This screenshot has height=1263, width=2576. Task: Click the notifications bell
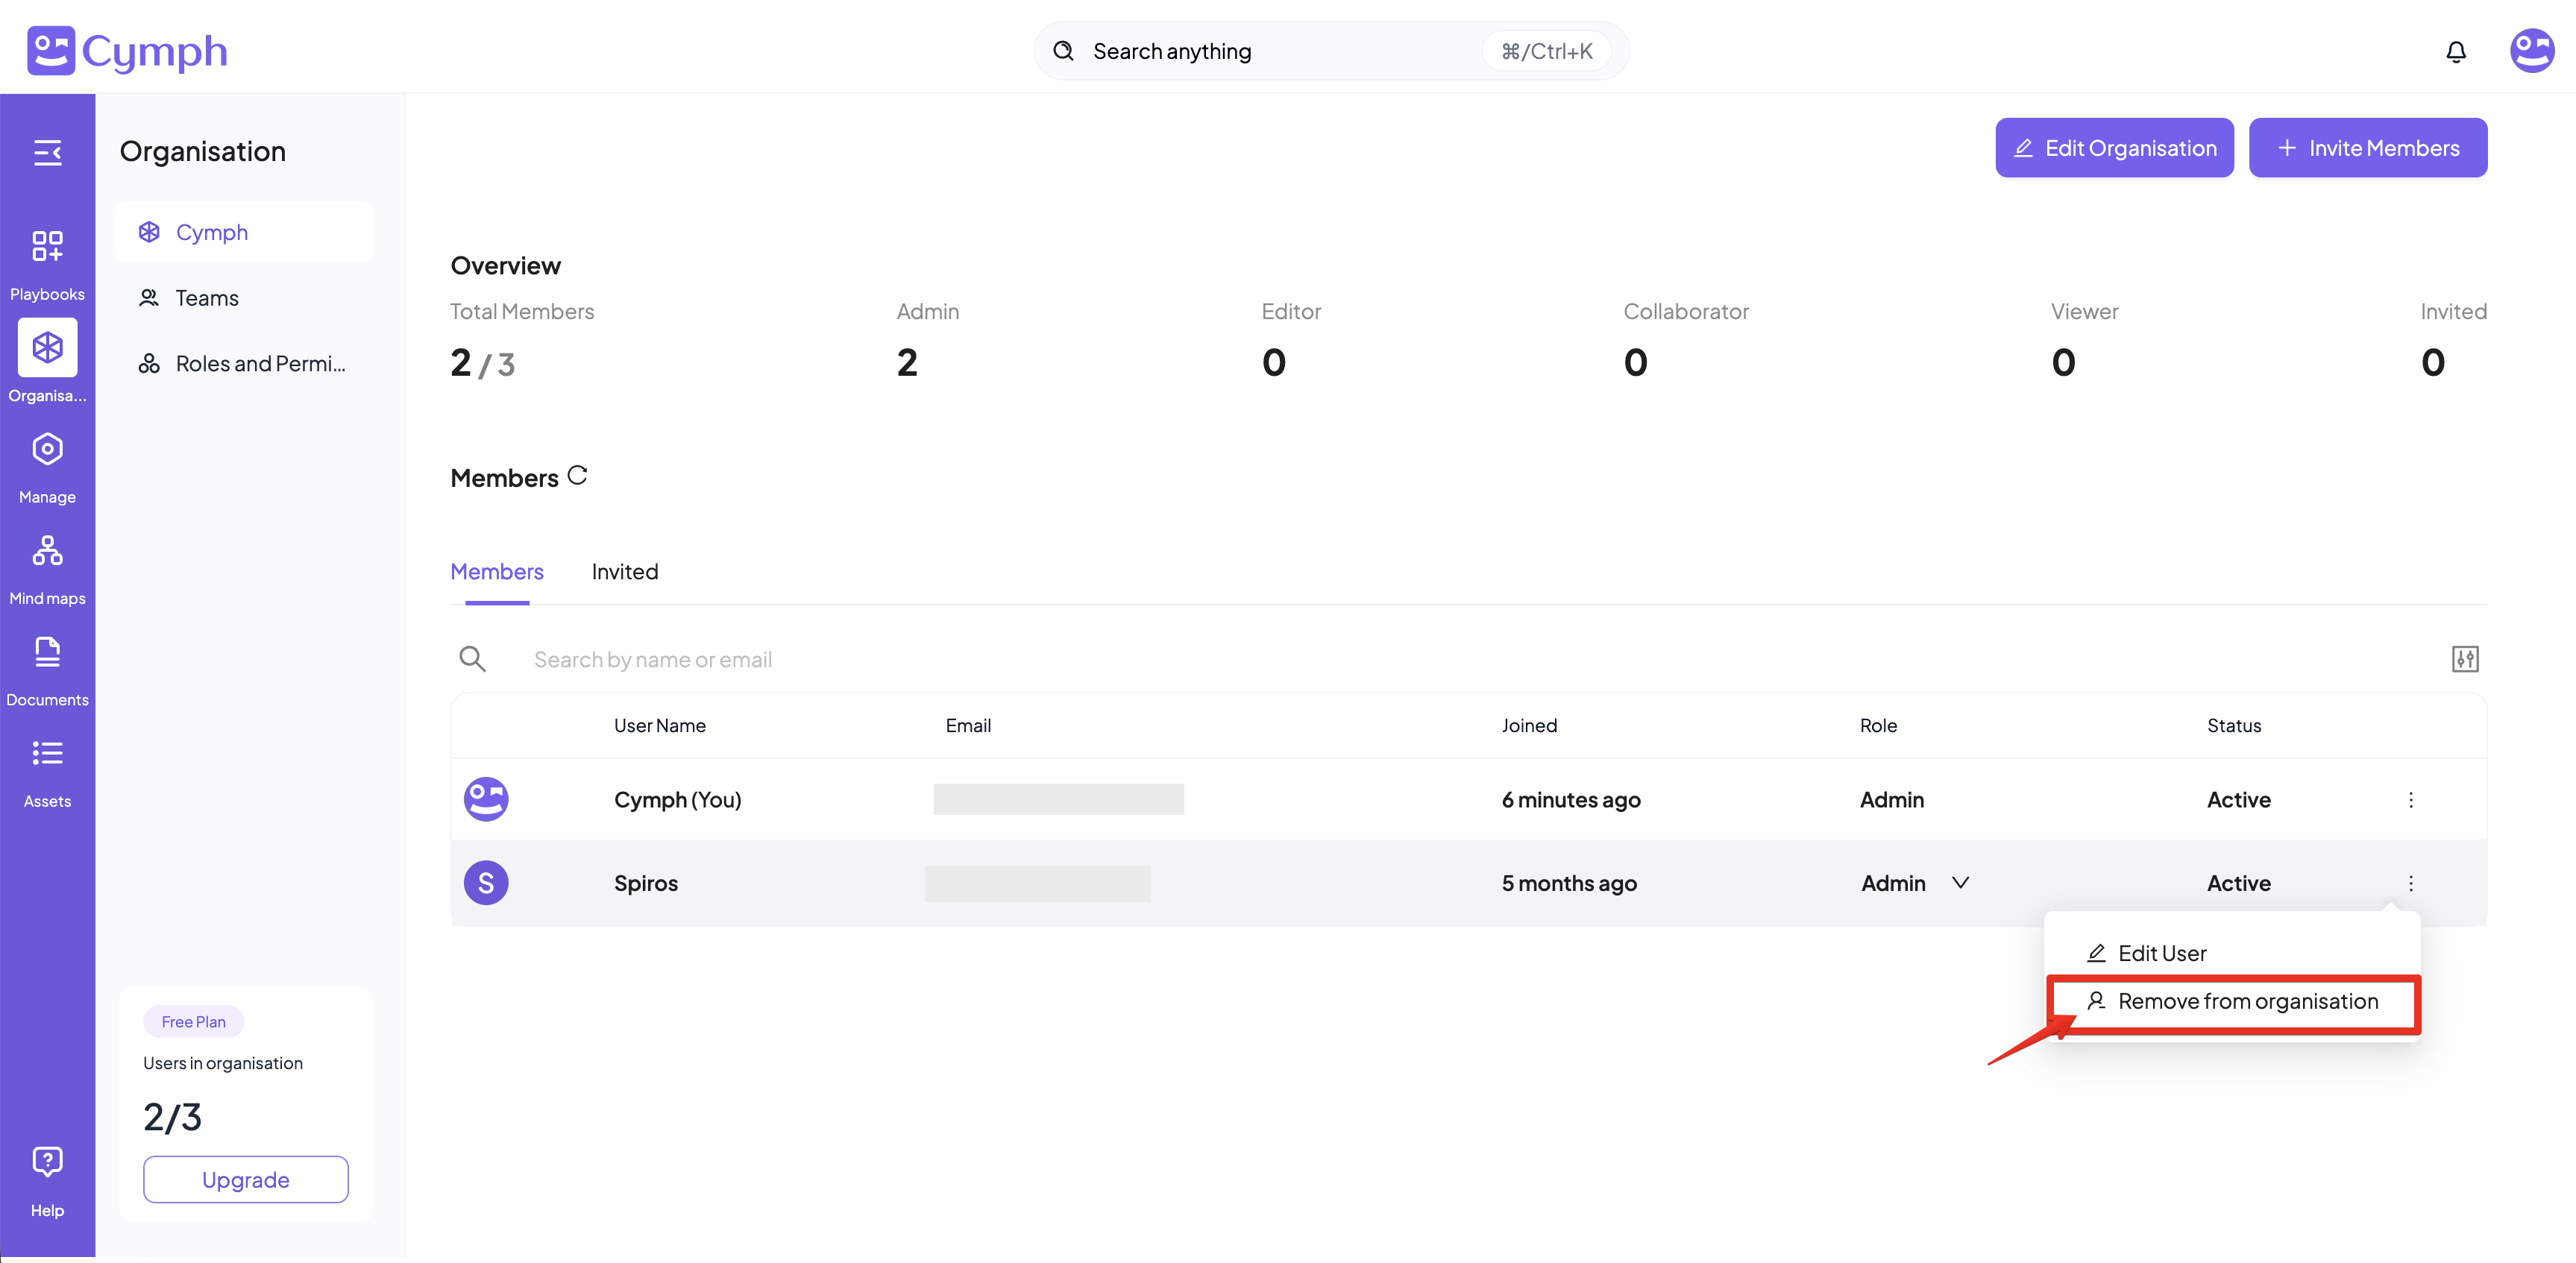(x=2455, y=51)
